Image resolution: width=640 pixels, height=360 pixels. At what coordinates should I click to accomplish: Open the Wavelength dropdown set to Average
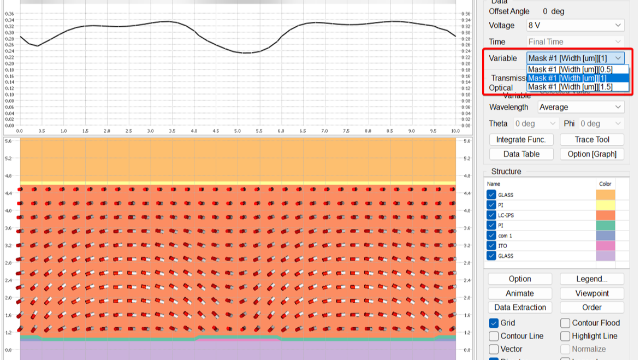click(580, 107)
